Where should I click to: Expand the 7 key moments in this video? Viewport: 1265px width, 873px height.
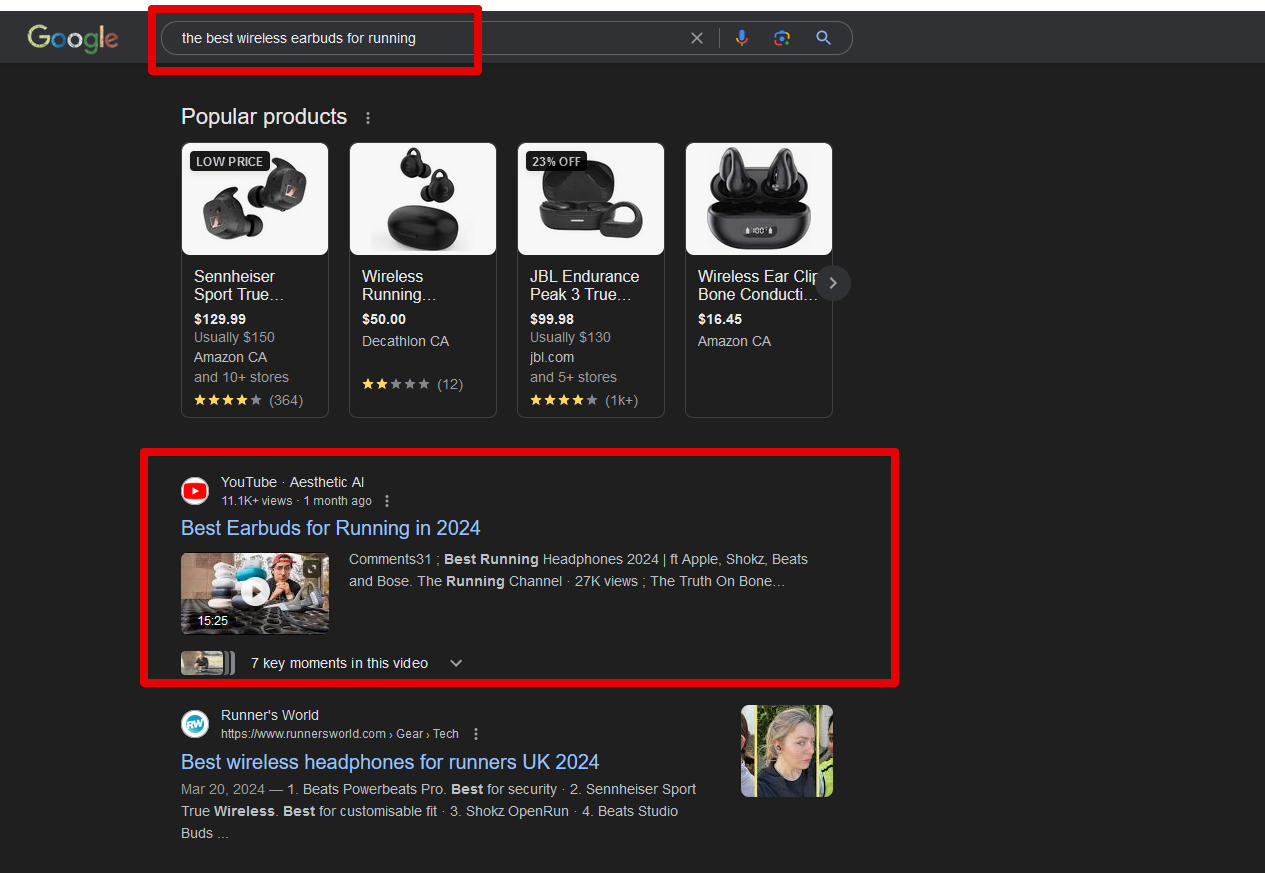pos(456,662)
